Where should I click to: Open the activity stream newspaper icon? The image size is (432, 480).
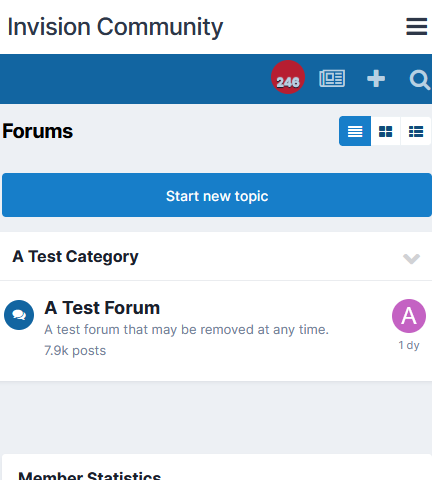(332, 79)
